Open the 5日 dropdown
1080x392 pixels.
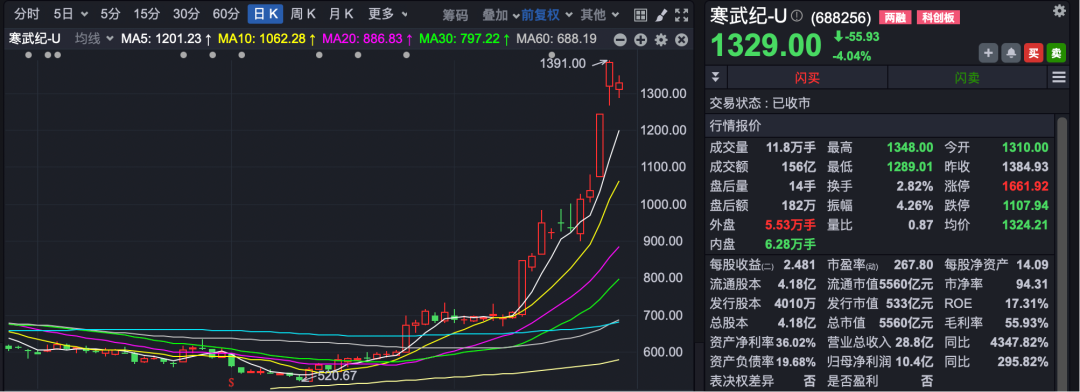pos(71,14)
